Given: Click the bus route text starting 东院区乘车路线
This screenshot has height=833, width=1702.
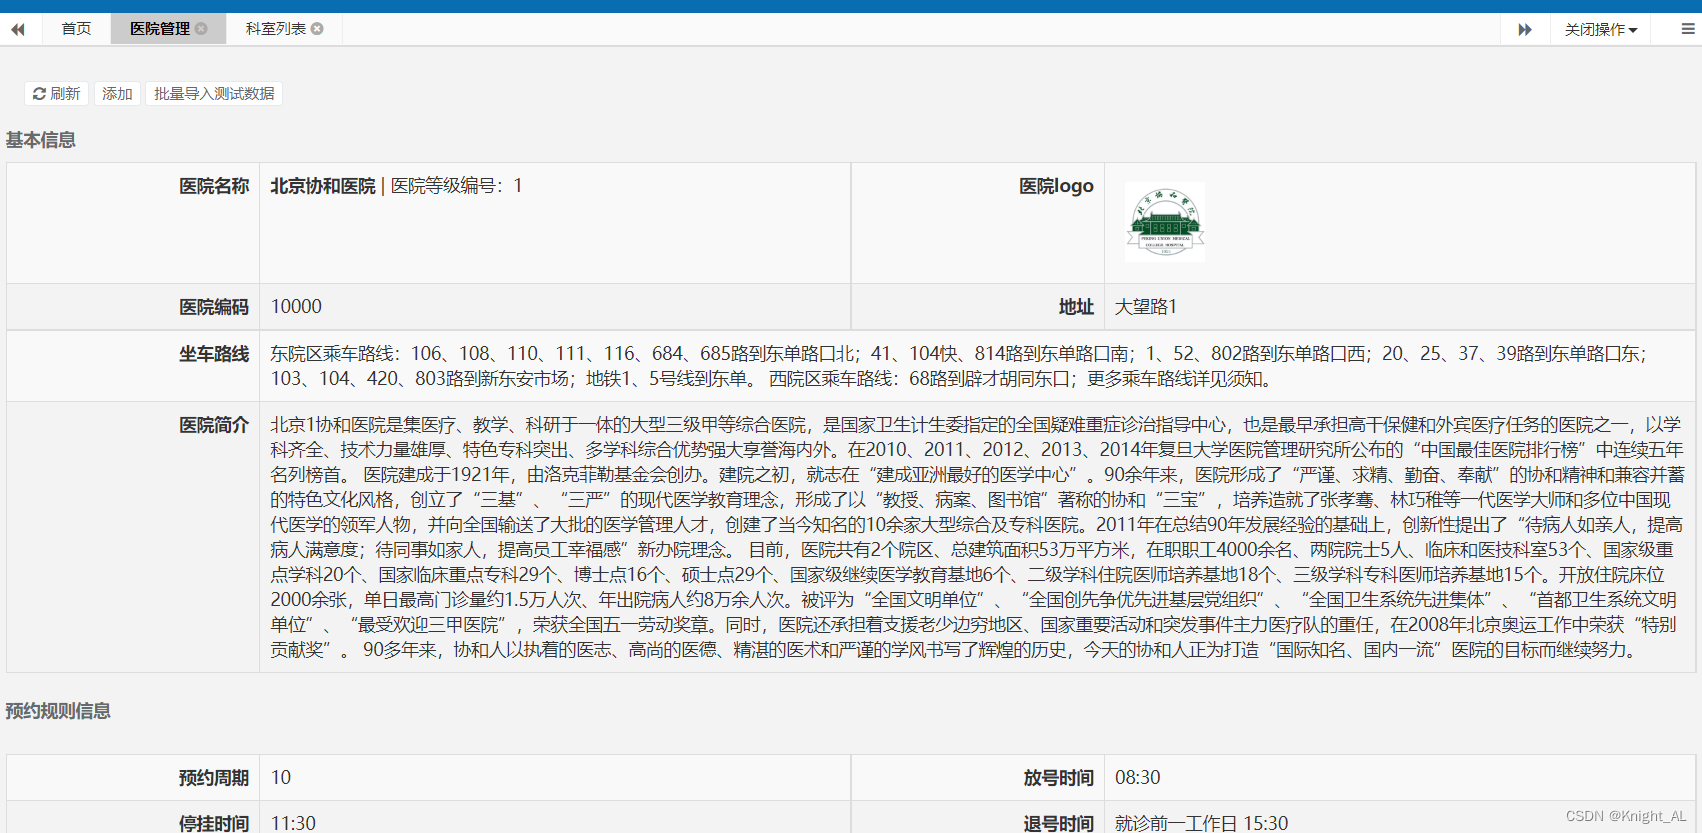Looking at the screenshot, I should click(958, 366).
